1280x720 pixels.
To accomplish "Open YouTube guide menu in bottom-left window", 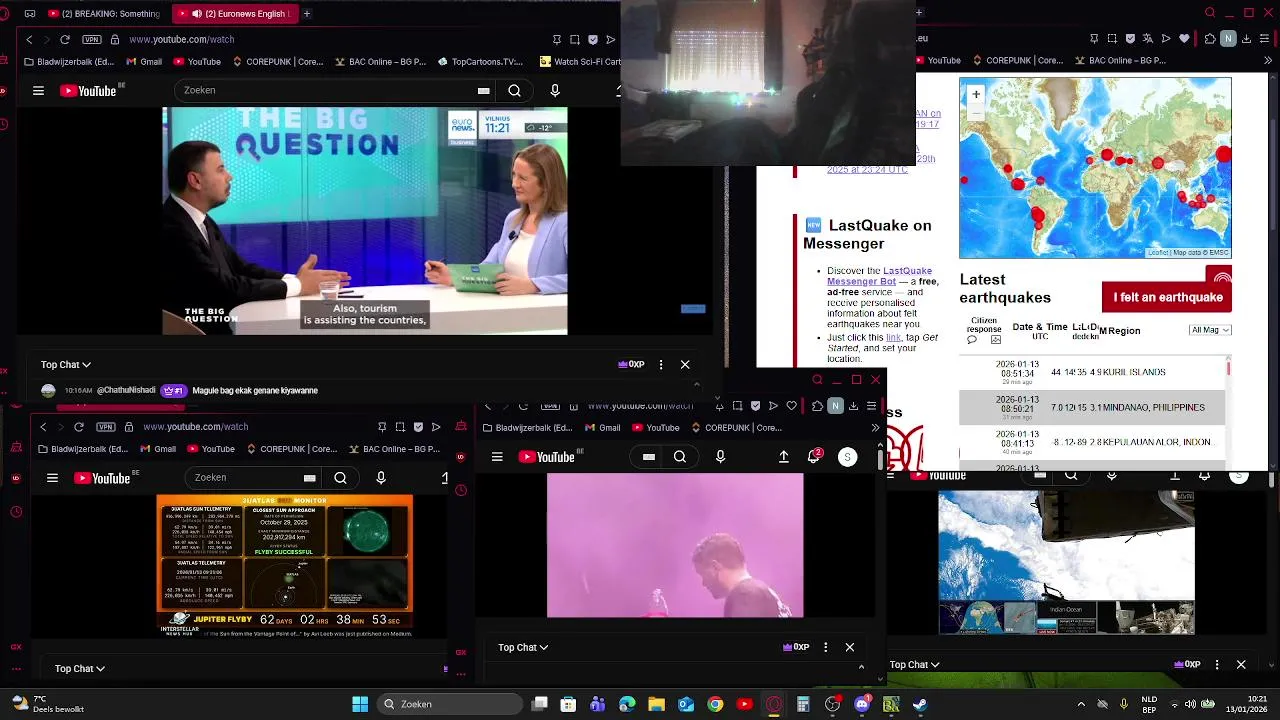I will click(52, 478).
